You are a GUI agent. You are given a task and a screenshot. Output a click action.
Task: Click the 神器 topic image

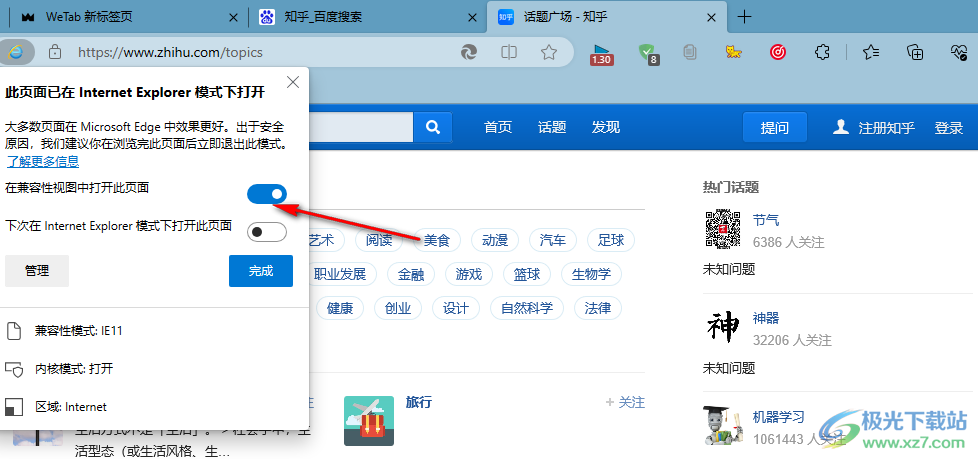click(x=723, y=327)
